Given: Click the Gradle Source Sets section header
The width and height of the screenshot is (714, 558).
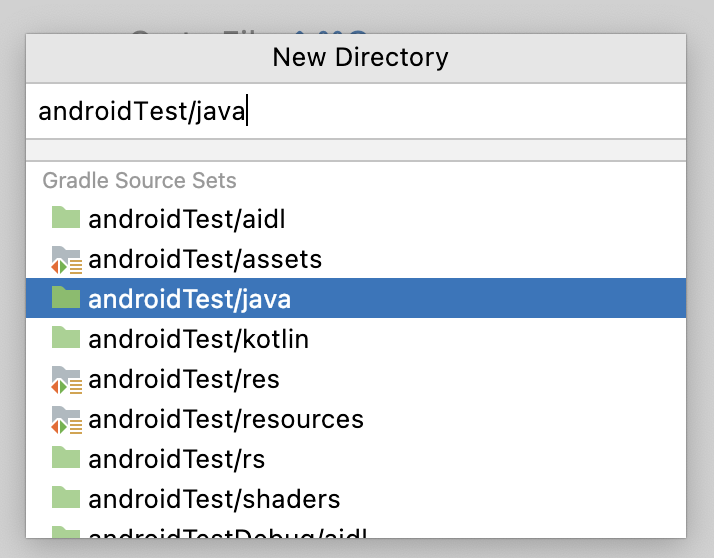Looking at the screenshot, I should click(139, 181).
